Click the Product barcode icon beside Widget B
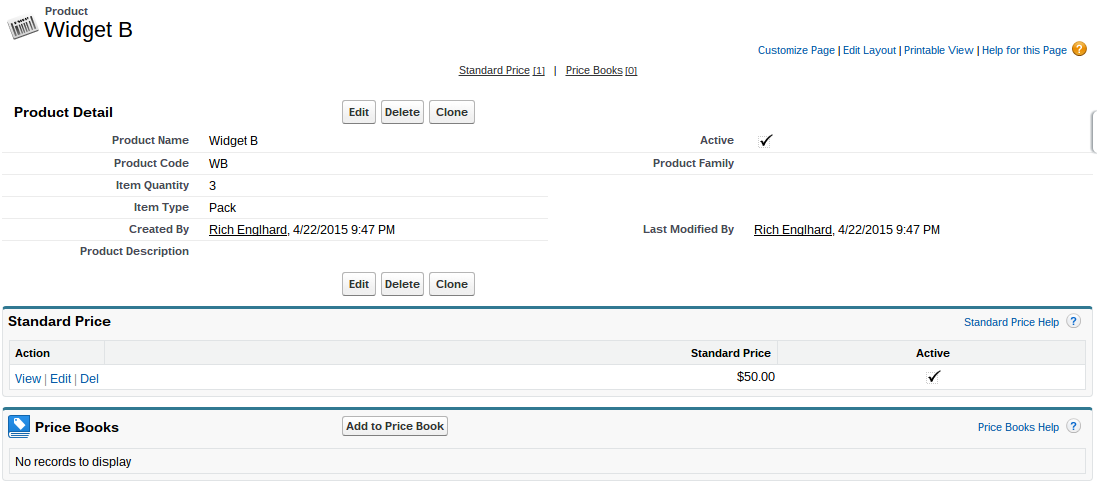Viewport: 1097px width, 484px height. tap(23, 28)
